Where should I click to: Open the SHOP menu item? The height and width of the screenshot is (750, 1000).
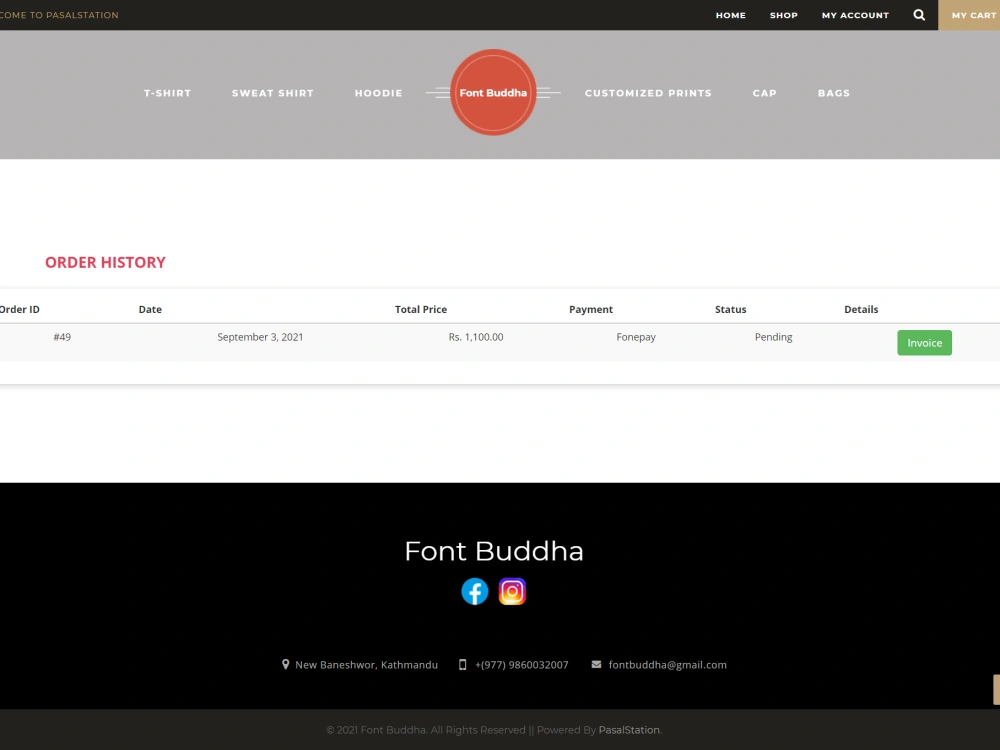pos(784,15)
